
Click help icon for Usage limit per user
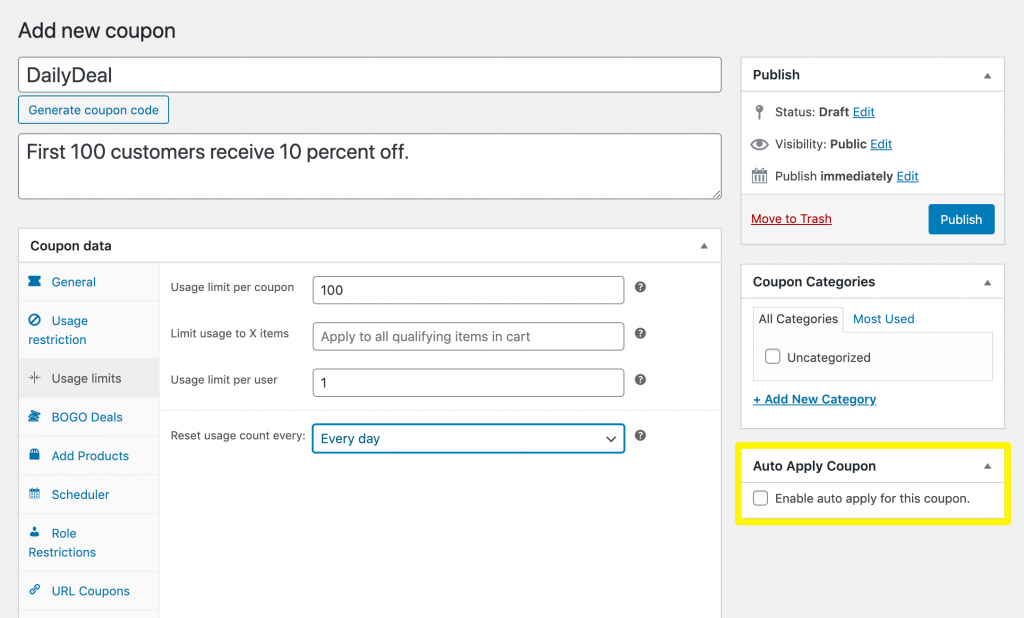click(x=641, y=380)
